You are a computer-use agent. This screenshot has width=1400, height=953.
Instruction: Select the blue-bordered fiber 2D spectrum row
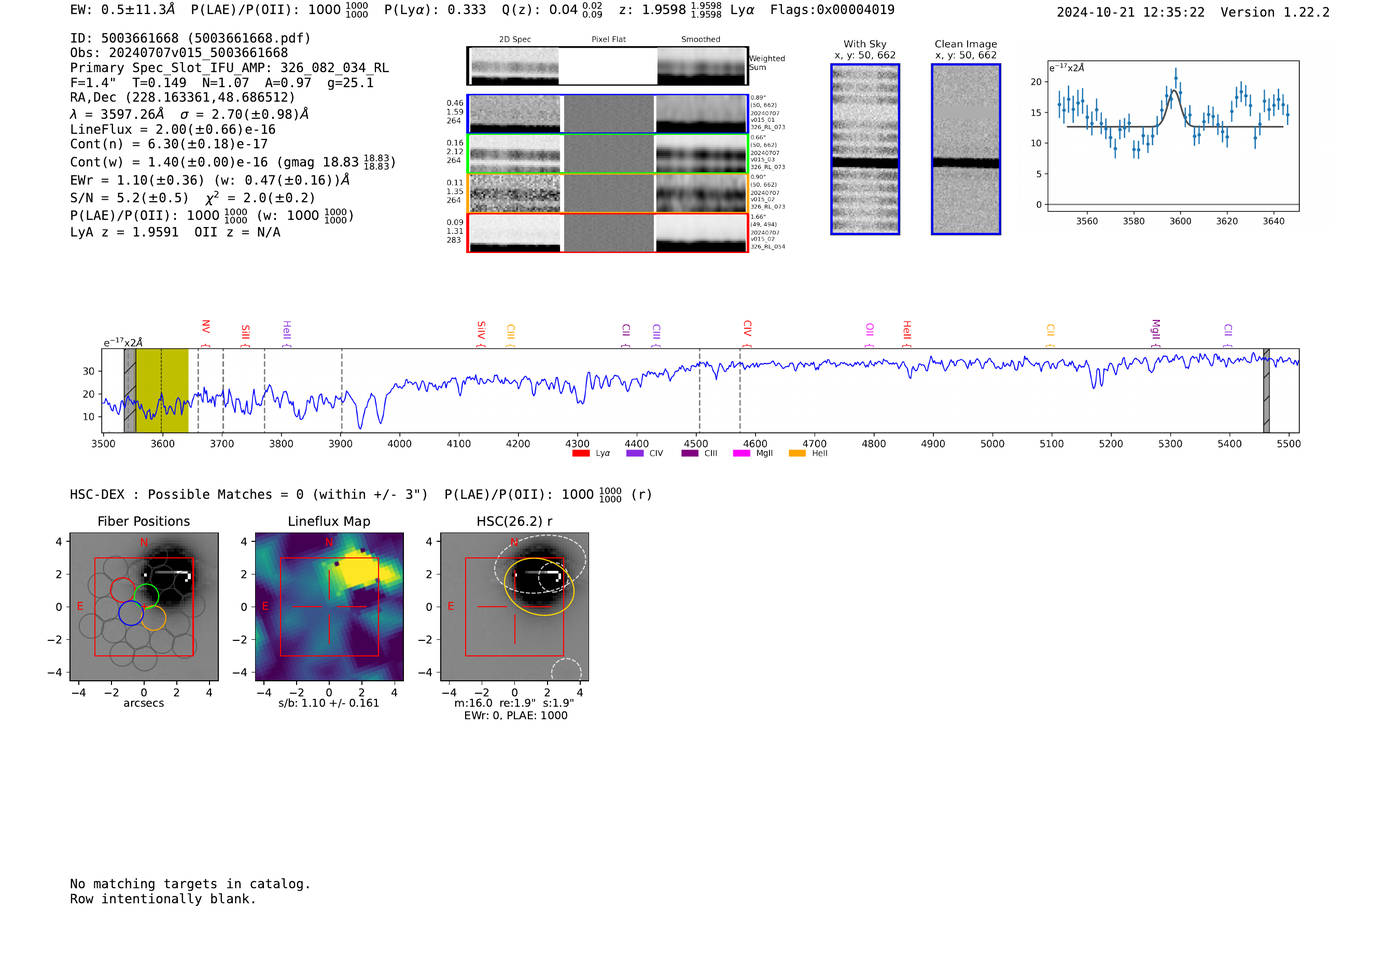(x=608, y=114)
